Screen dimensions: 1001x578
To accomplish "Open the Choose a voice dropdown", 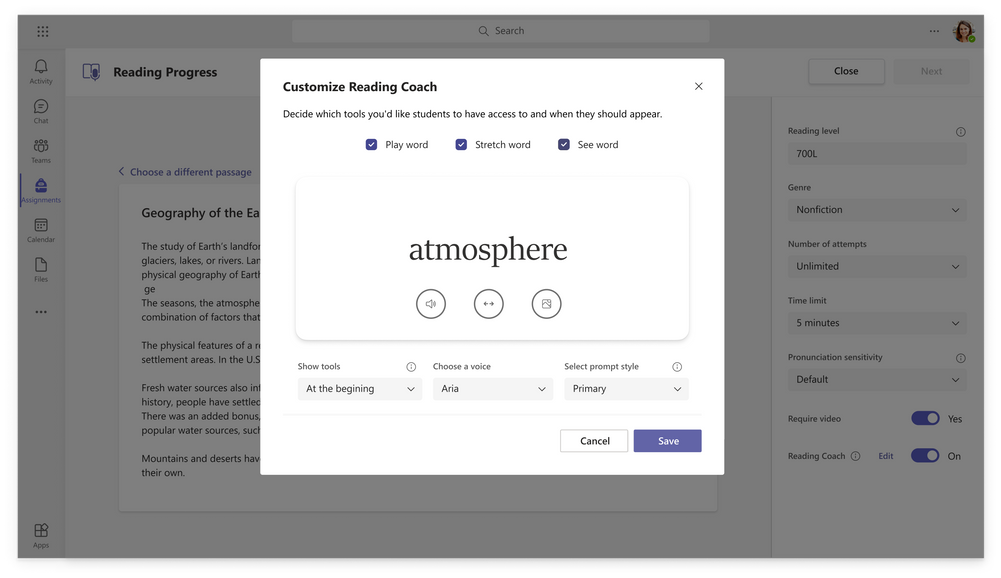I will pyautogui.click(x=493, y=389).
